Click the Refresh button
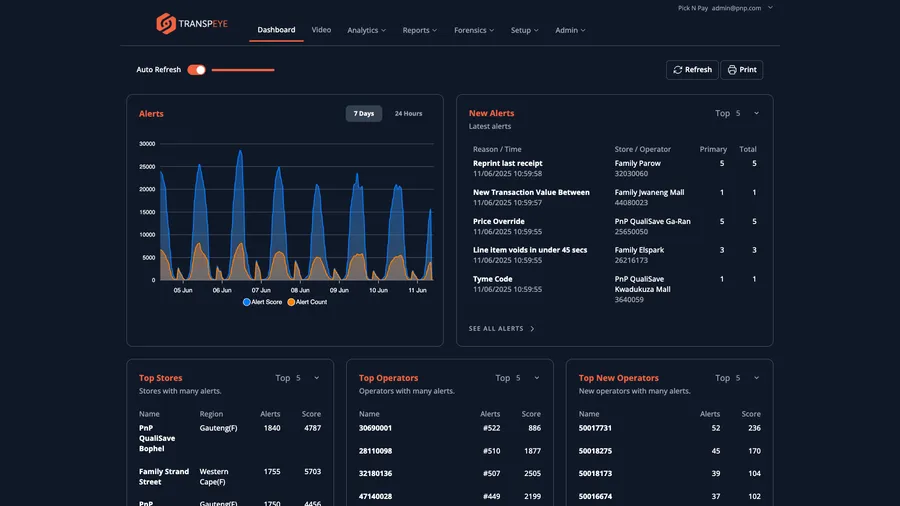Viewport: 900px width, 506px height. coord(692,70)
